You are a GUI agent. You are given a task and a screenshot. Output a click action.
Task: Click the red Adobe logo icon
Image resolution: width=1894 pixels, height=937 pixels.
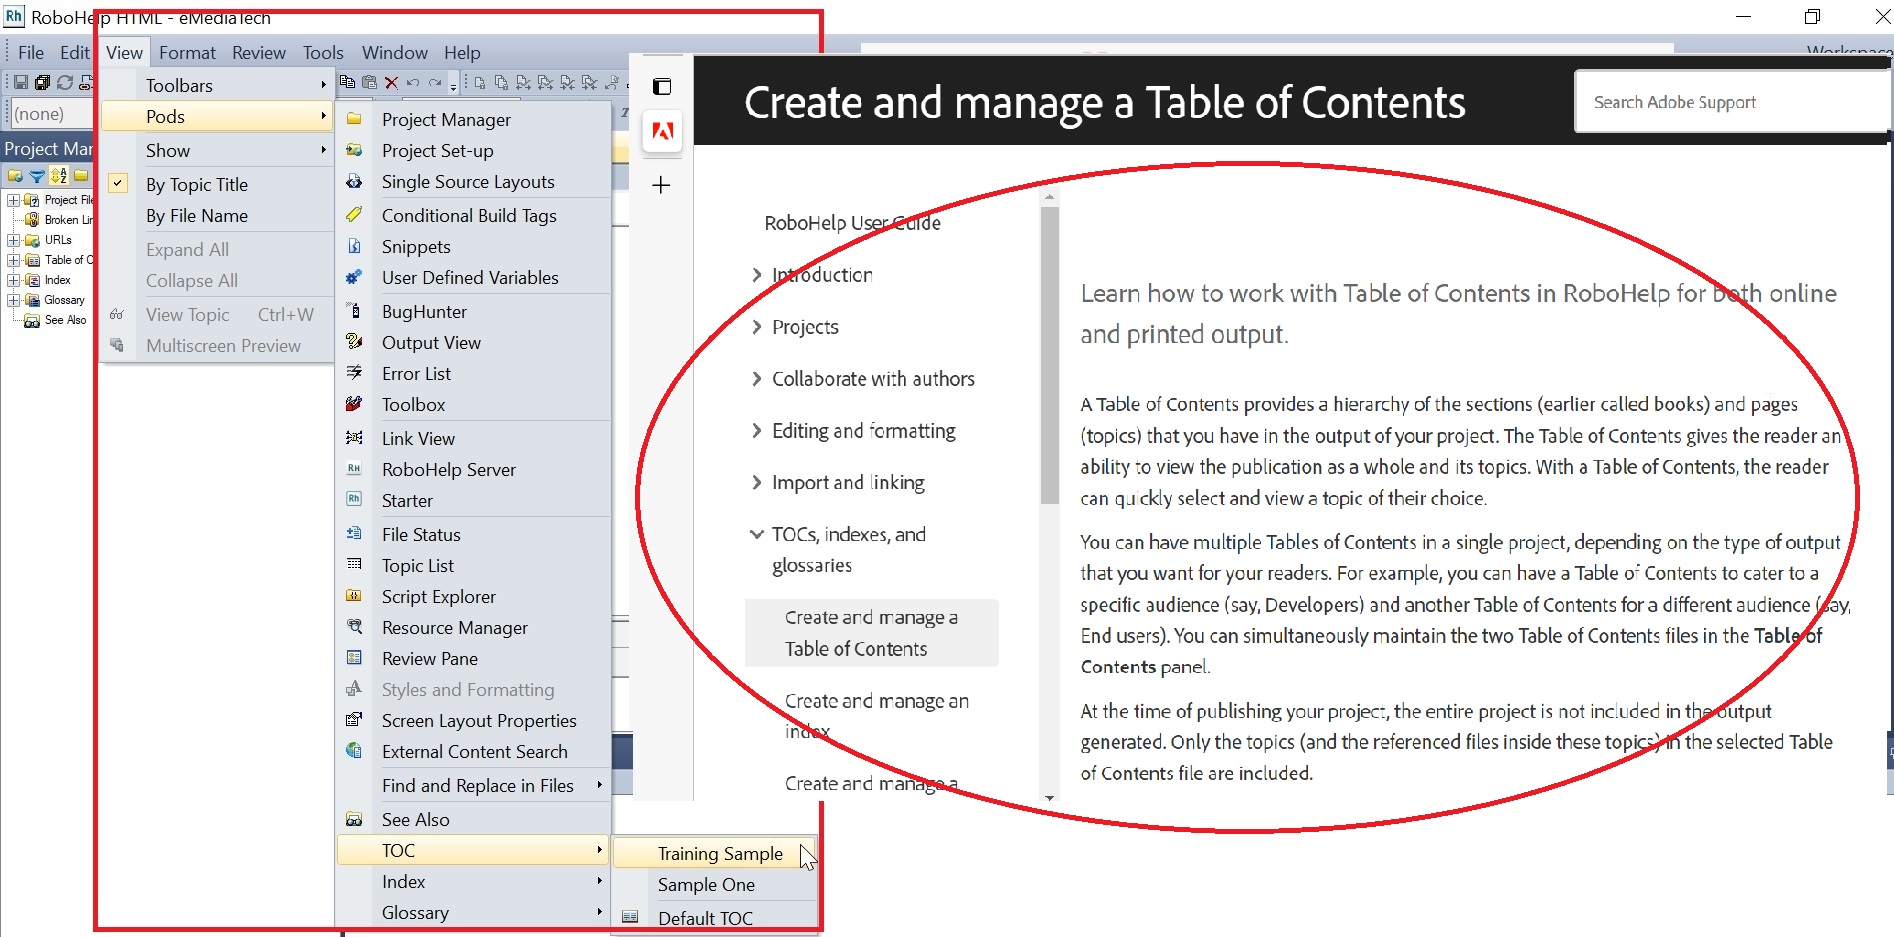[662, 131]
